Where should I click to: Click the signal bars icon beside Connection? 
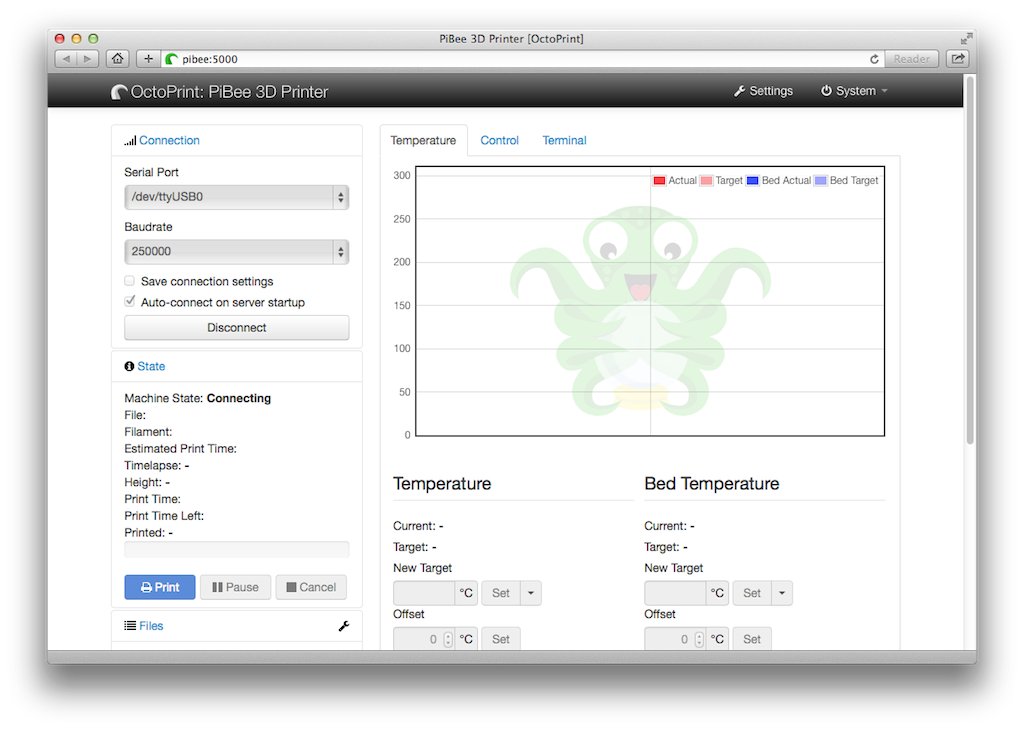tap(130, 140)
